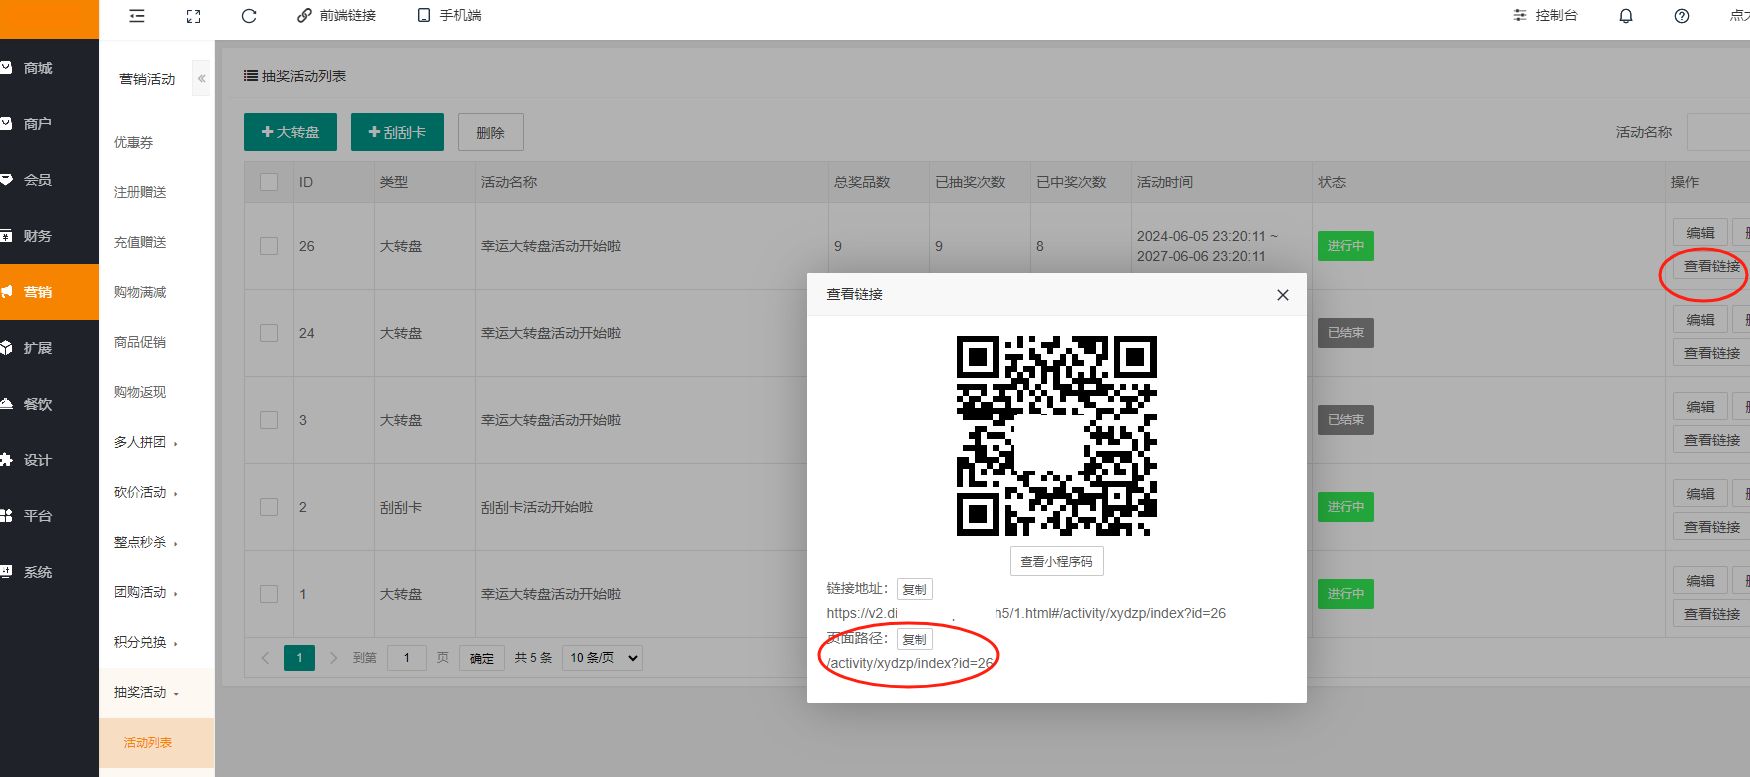Click the page refresh icon
Screen dimensions: 1750x777
pyautogui.click(x=249, y=16)
